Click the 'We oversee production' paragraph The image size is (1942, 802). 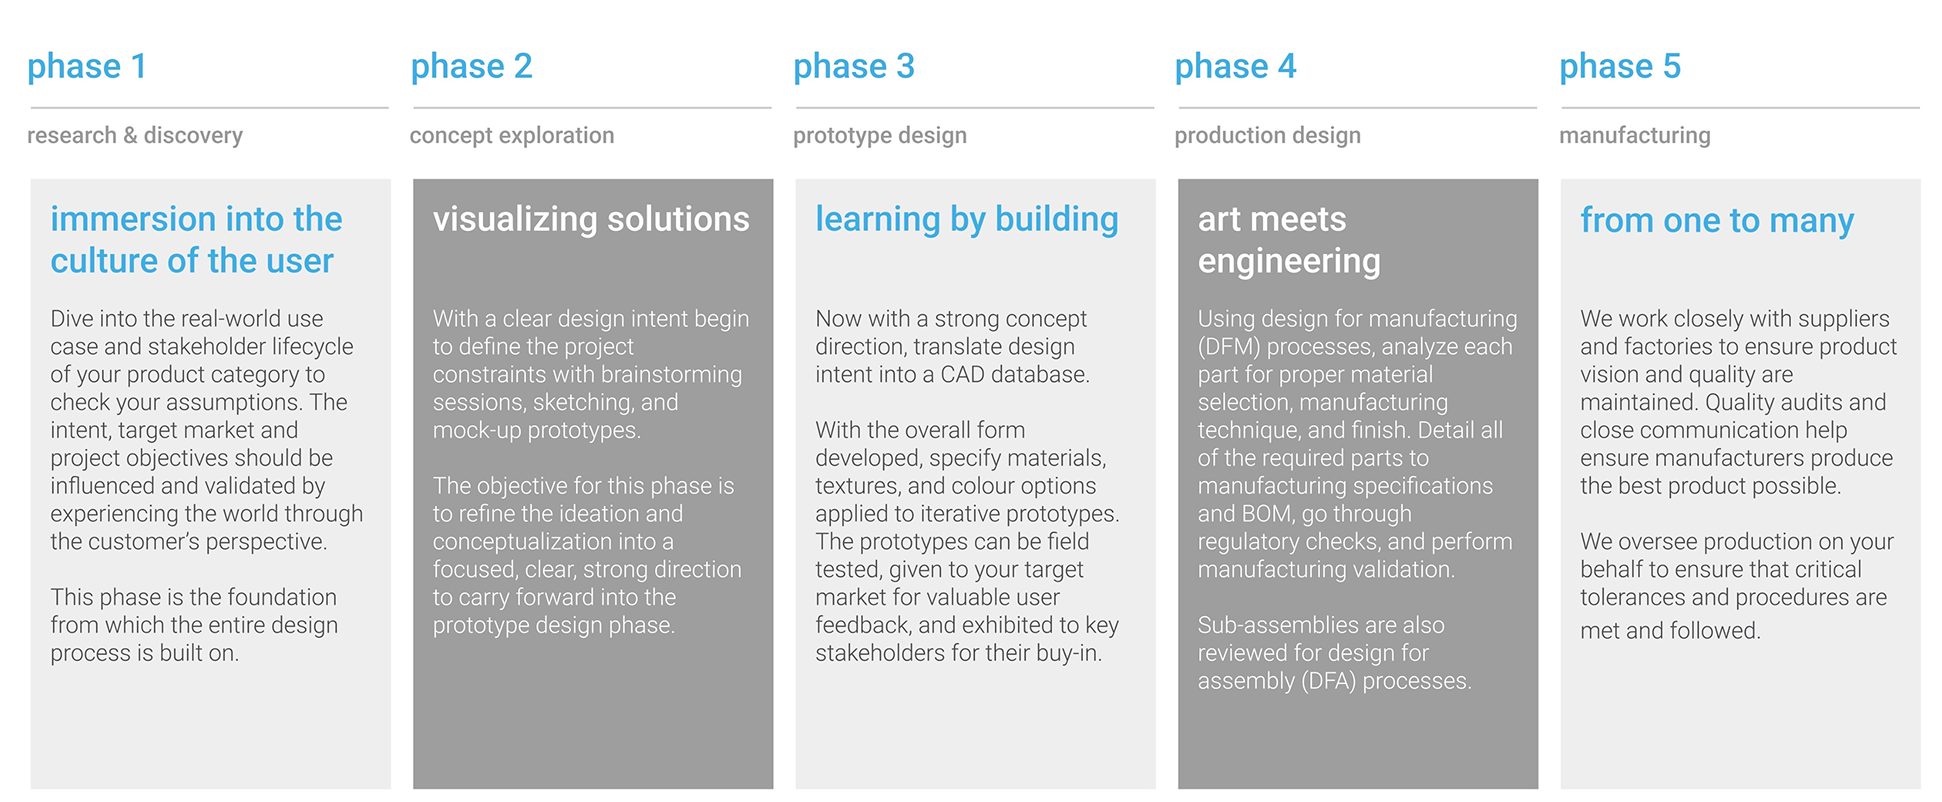(x=1736, y=585)
